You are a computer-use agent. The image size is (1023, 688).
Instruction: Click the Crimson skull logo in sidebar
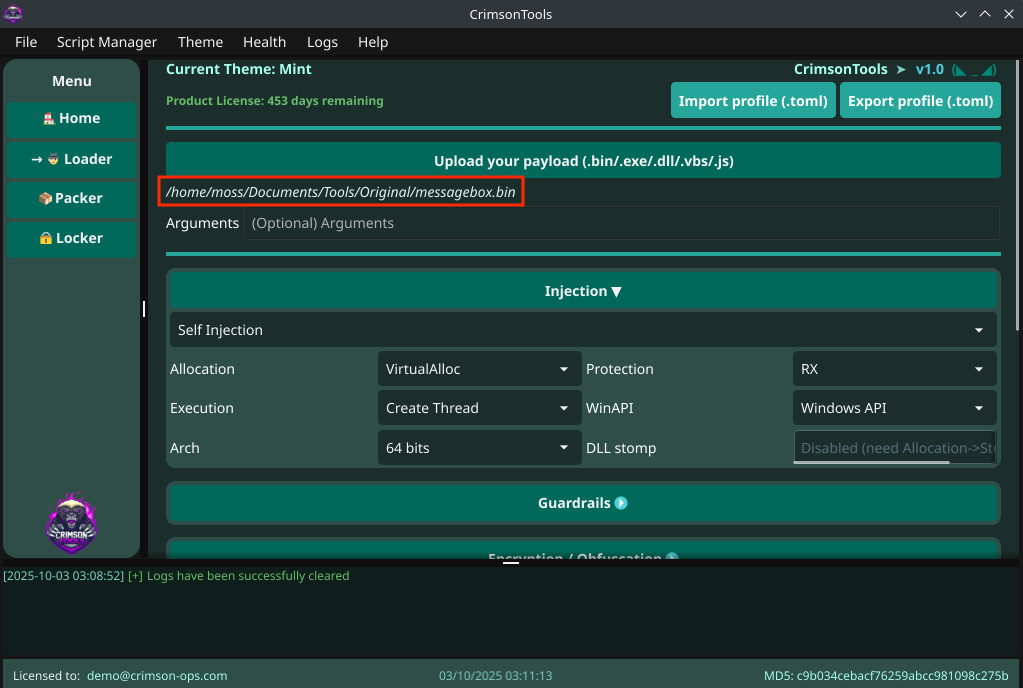[x=71, y=523]
